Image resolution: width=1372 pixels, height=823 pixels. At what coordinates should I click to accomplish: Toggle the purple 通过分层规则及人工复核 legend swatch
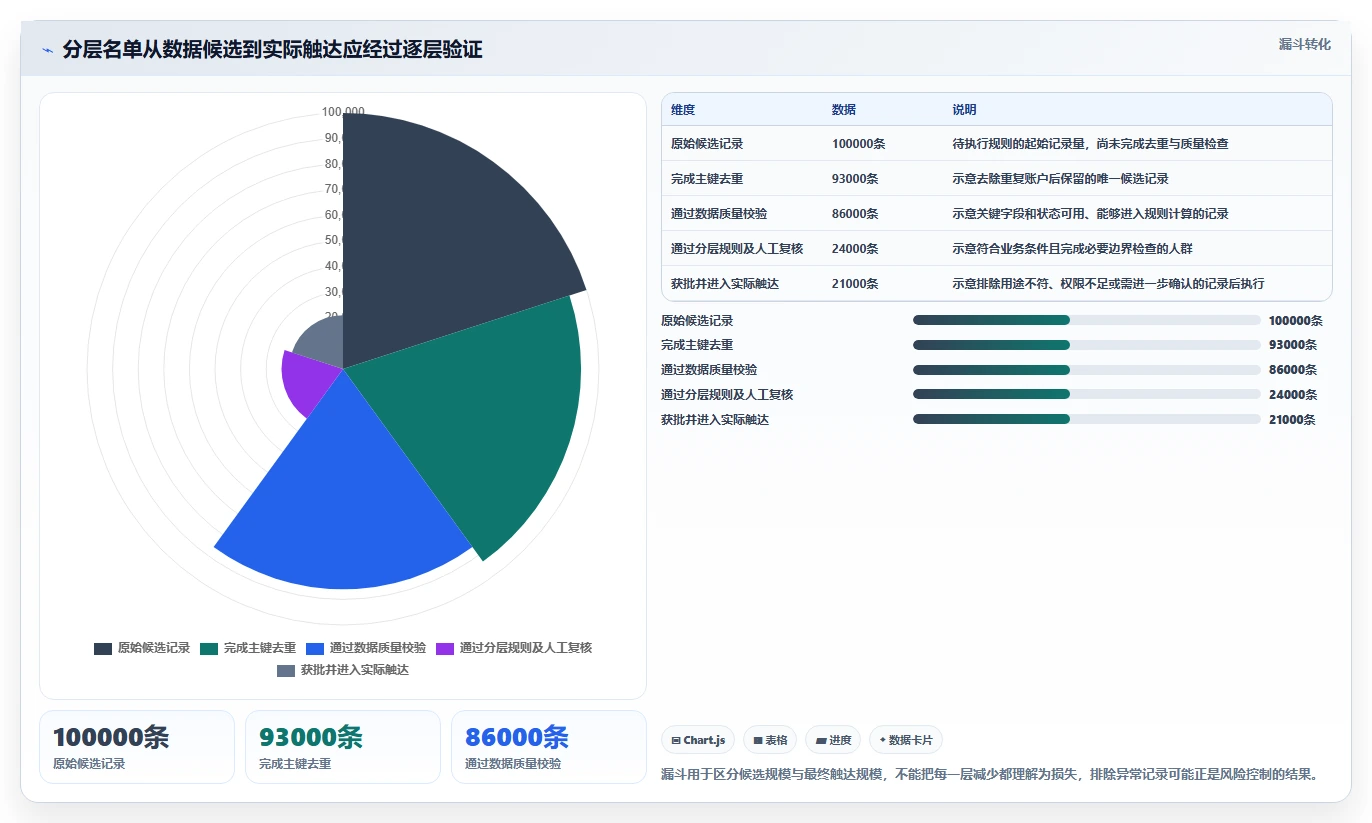(x=445, y=648)
